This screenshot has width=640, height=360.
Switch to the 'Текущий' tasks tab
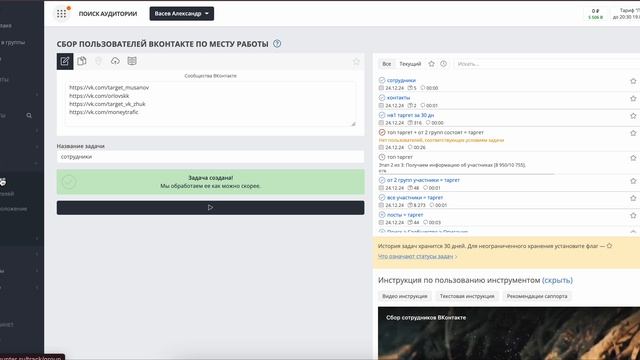pyautogui.click(x=410, y=64)
